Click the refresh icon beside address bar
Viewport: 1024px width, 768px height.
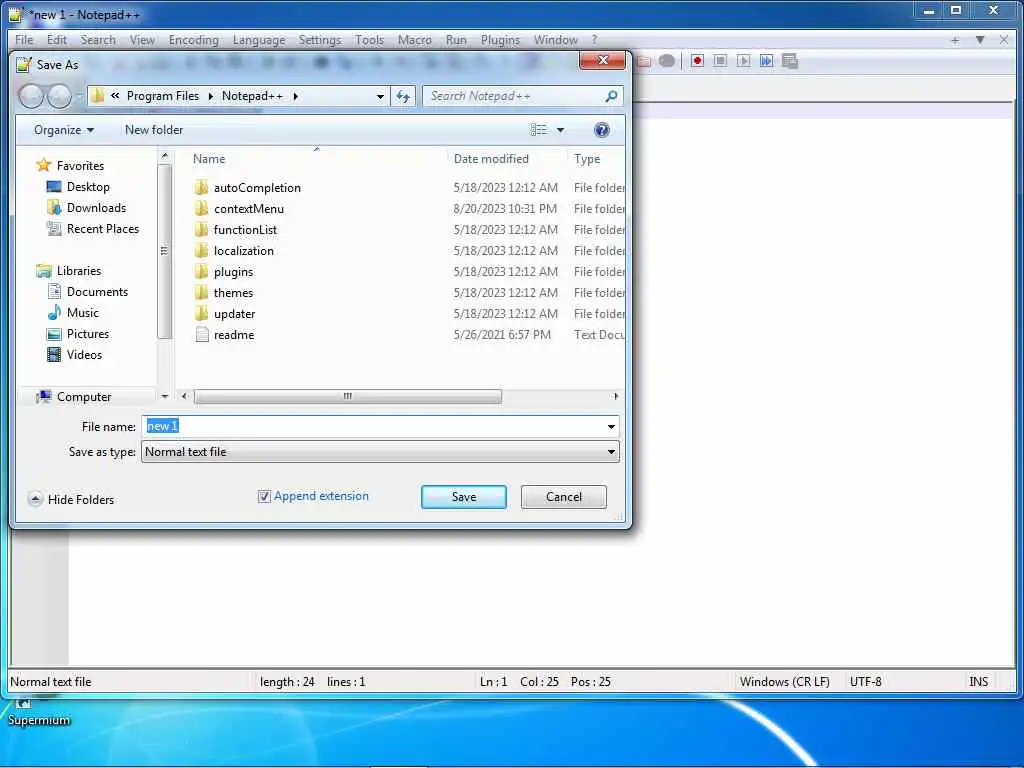pyautogui.click(x=403, y=97)
